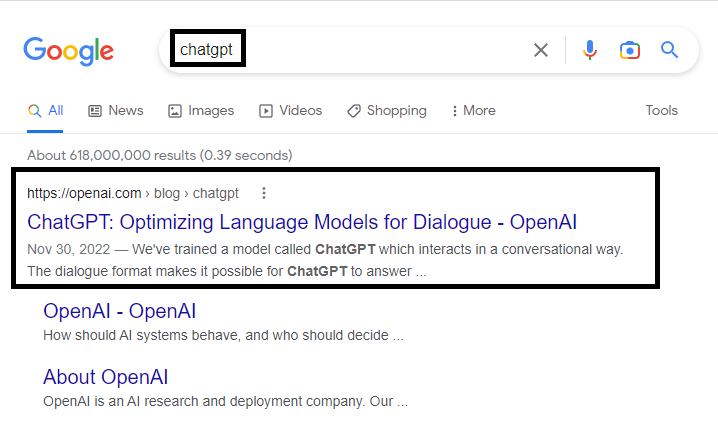Image resolution: width=718 pixels, height=424 pixels.
Task: Start voice search with microphone icon
Action: point(590,50)
